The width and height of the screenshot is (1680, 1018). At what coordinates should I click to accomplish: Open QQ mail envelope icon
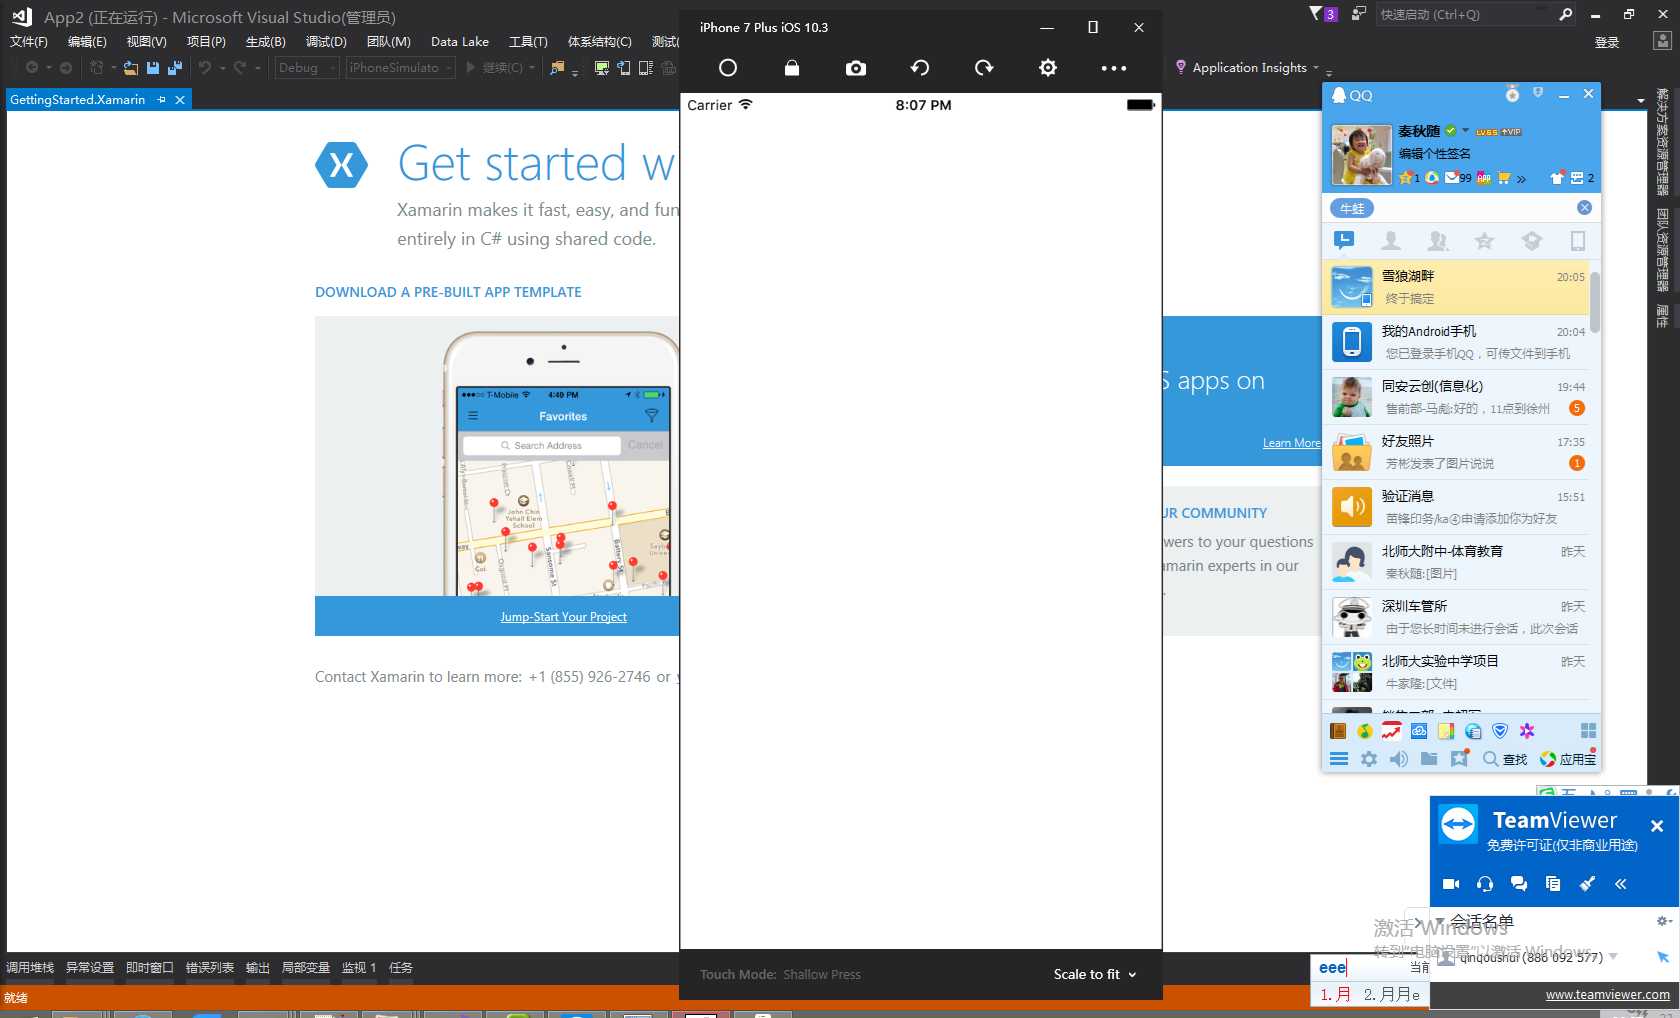point(1451,178)
